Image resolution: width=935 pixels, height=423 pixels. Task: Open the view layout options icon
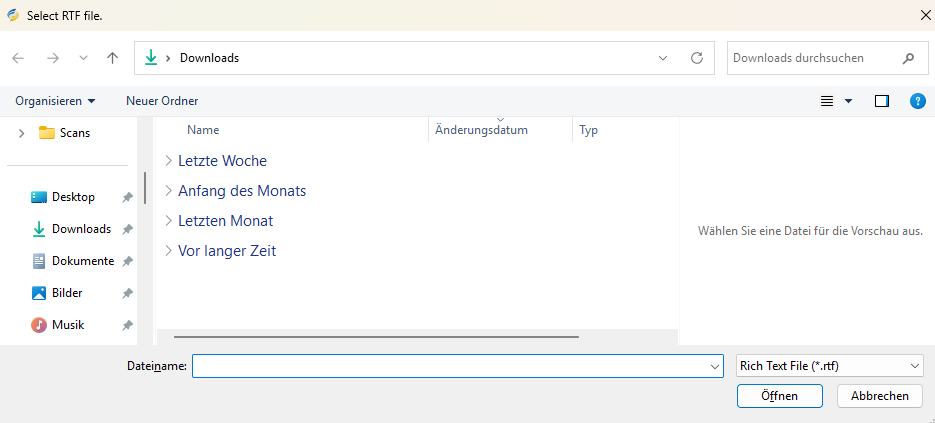(x=827, y=101)
